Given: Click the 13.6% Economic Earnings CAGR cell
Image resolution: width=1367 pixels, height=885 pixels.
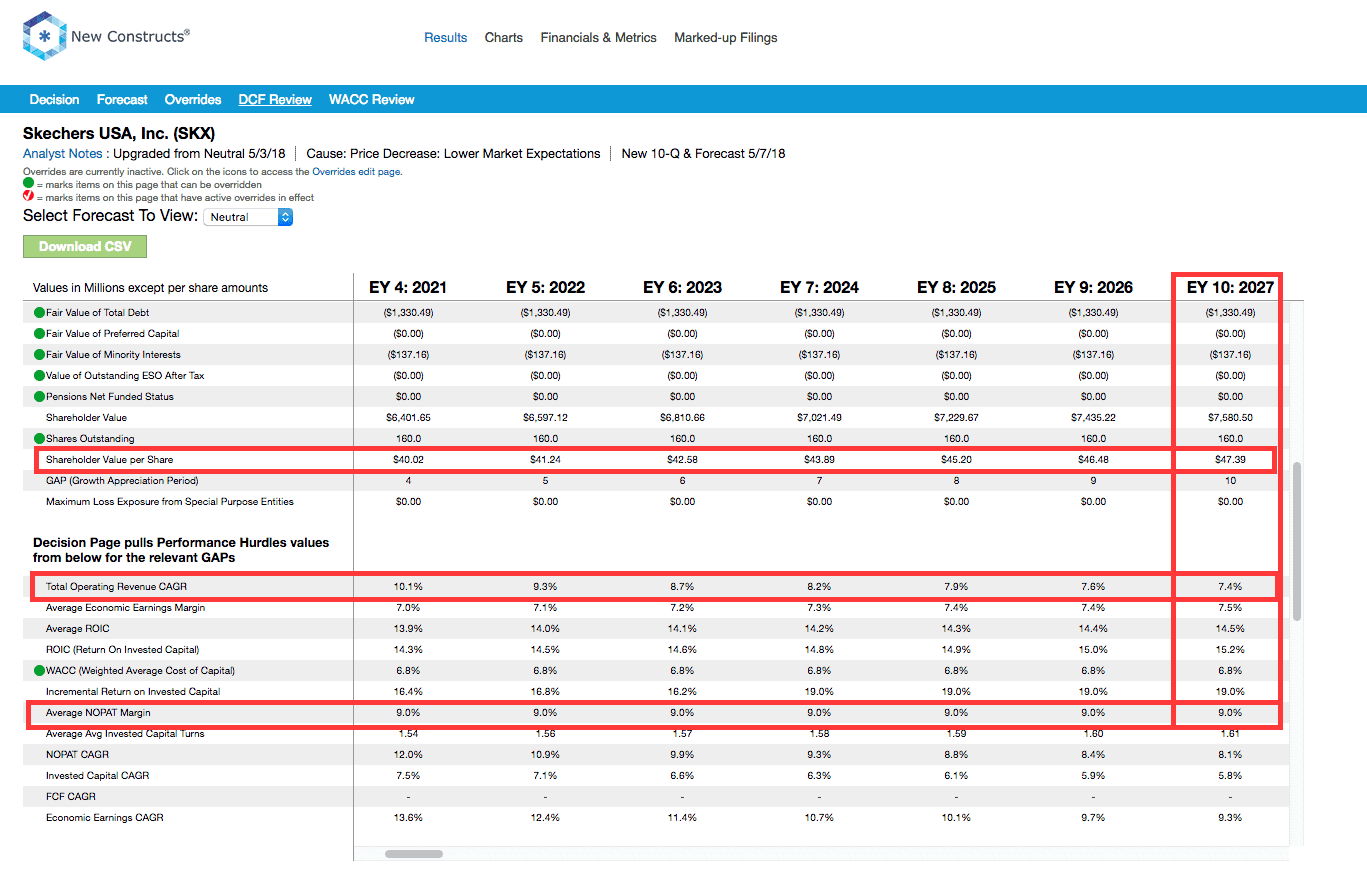Looking at the screenshot, I should pos(408,818).
